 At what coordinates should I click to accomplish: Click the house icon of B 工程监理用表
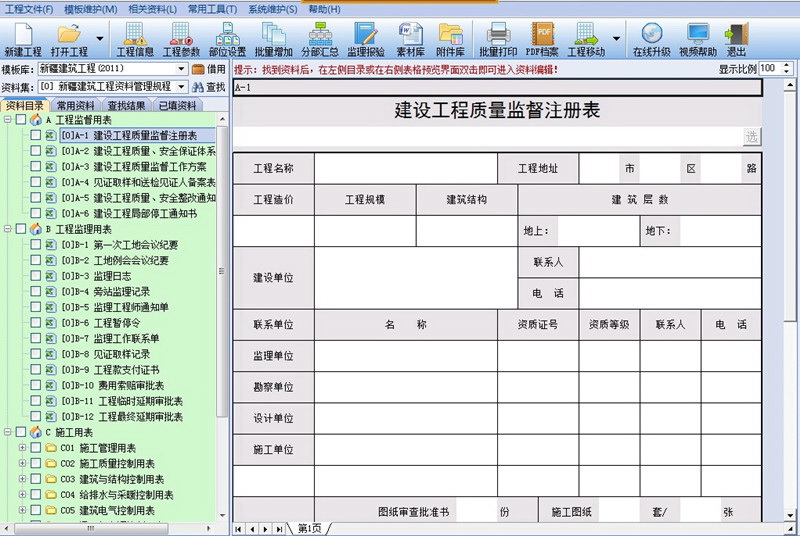(35, 229)
